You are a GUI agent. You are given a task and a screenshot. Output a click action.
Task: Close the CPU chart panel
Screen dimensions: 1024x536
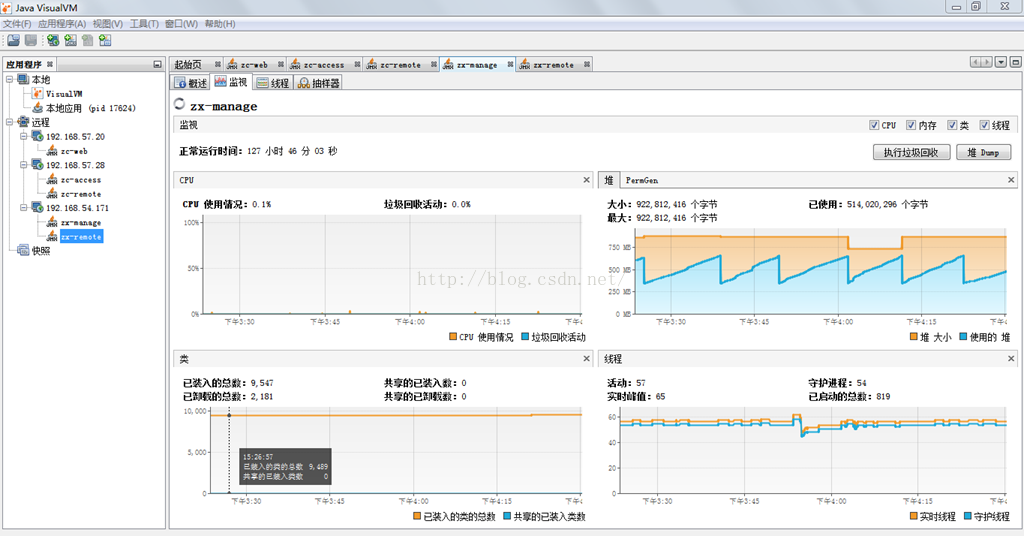[586, 180]
